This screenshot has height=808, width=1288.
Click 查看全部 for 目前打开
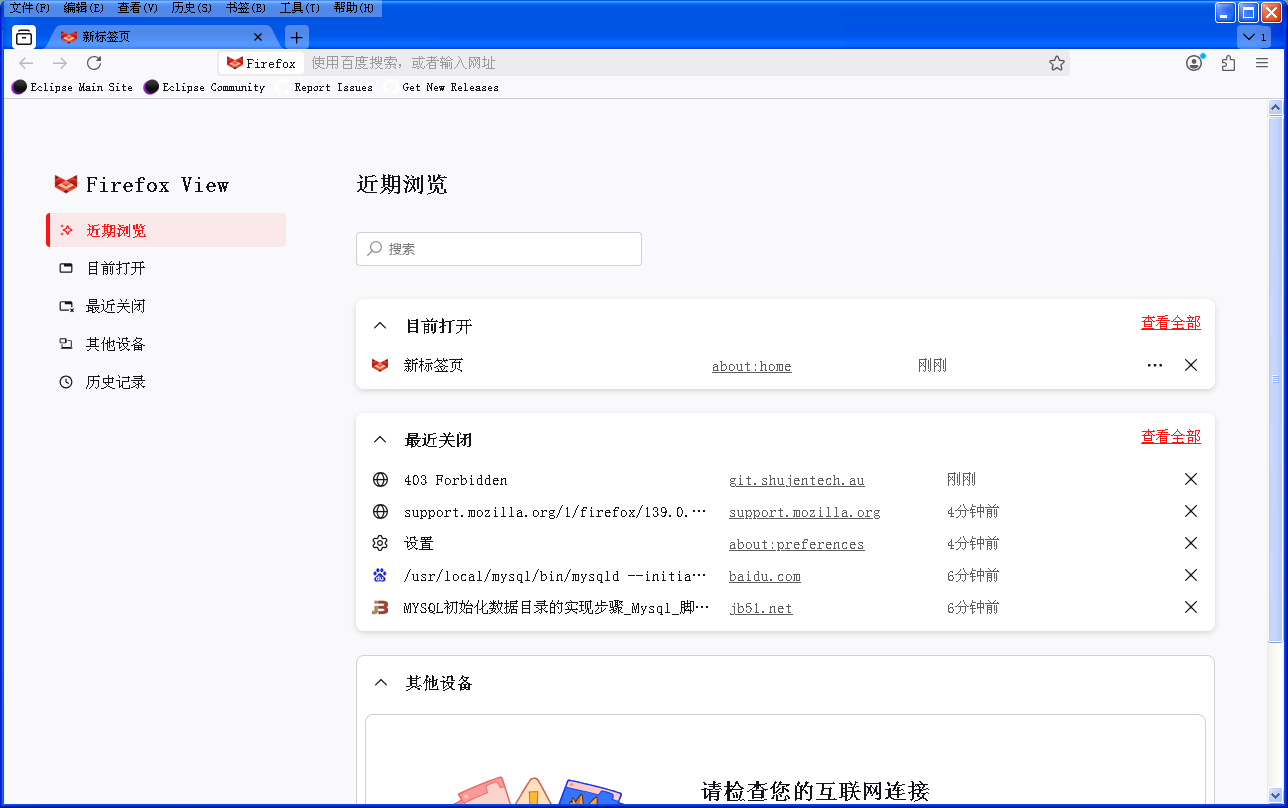pyautogui.click(x=1171, y=323)
